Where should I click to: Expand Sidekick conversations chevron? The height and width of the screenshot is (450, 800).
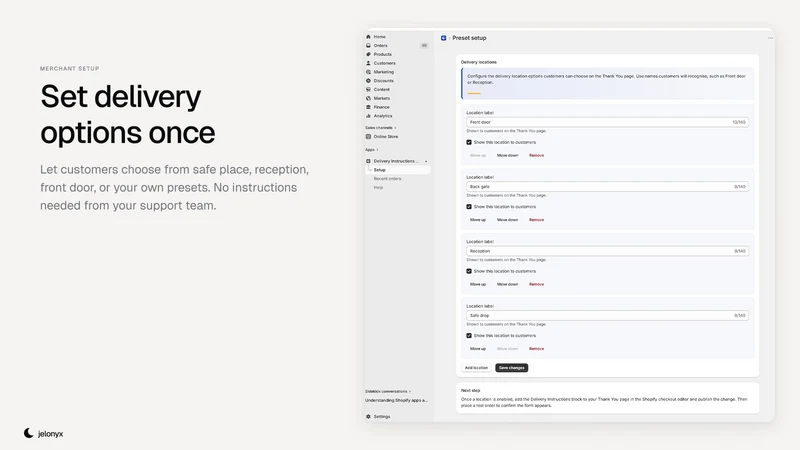click(410, 391)
